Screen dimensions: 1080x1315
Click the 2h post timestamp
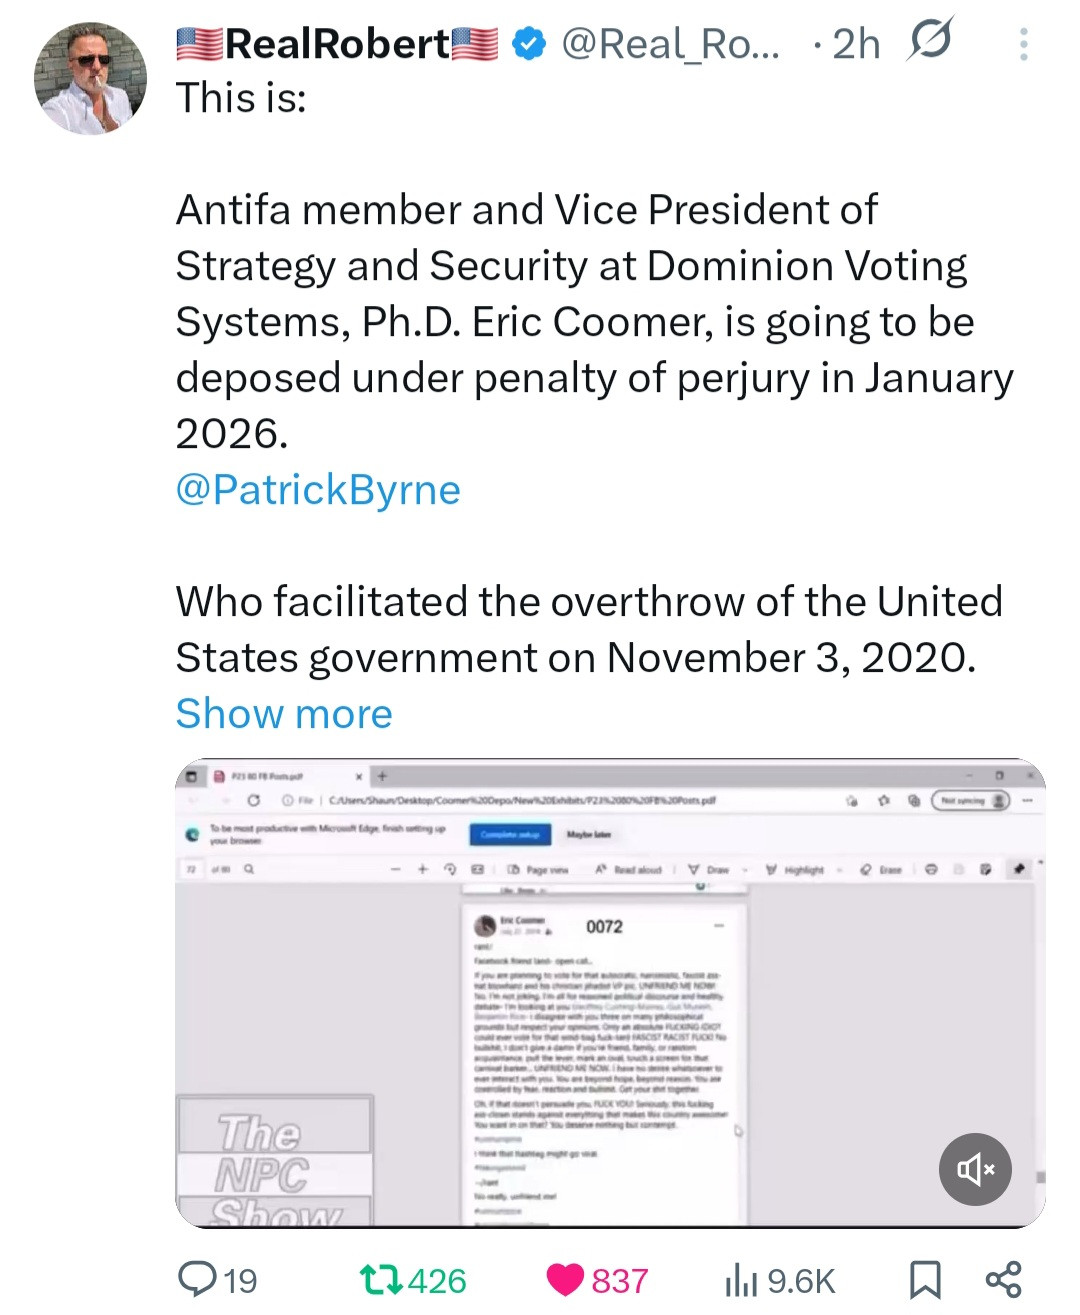click(856, 44)
